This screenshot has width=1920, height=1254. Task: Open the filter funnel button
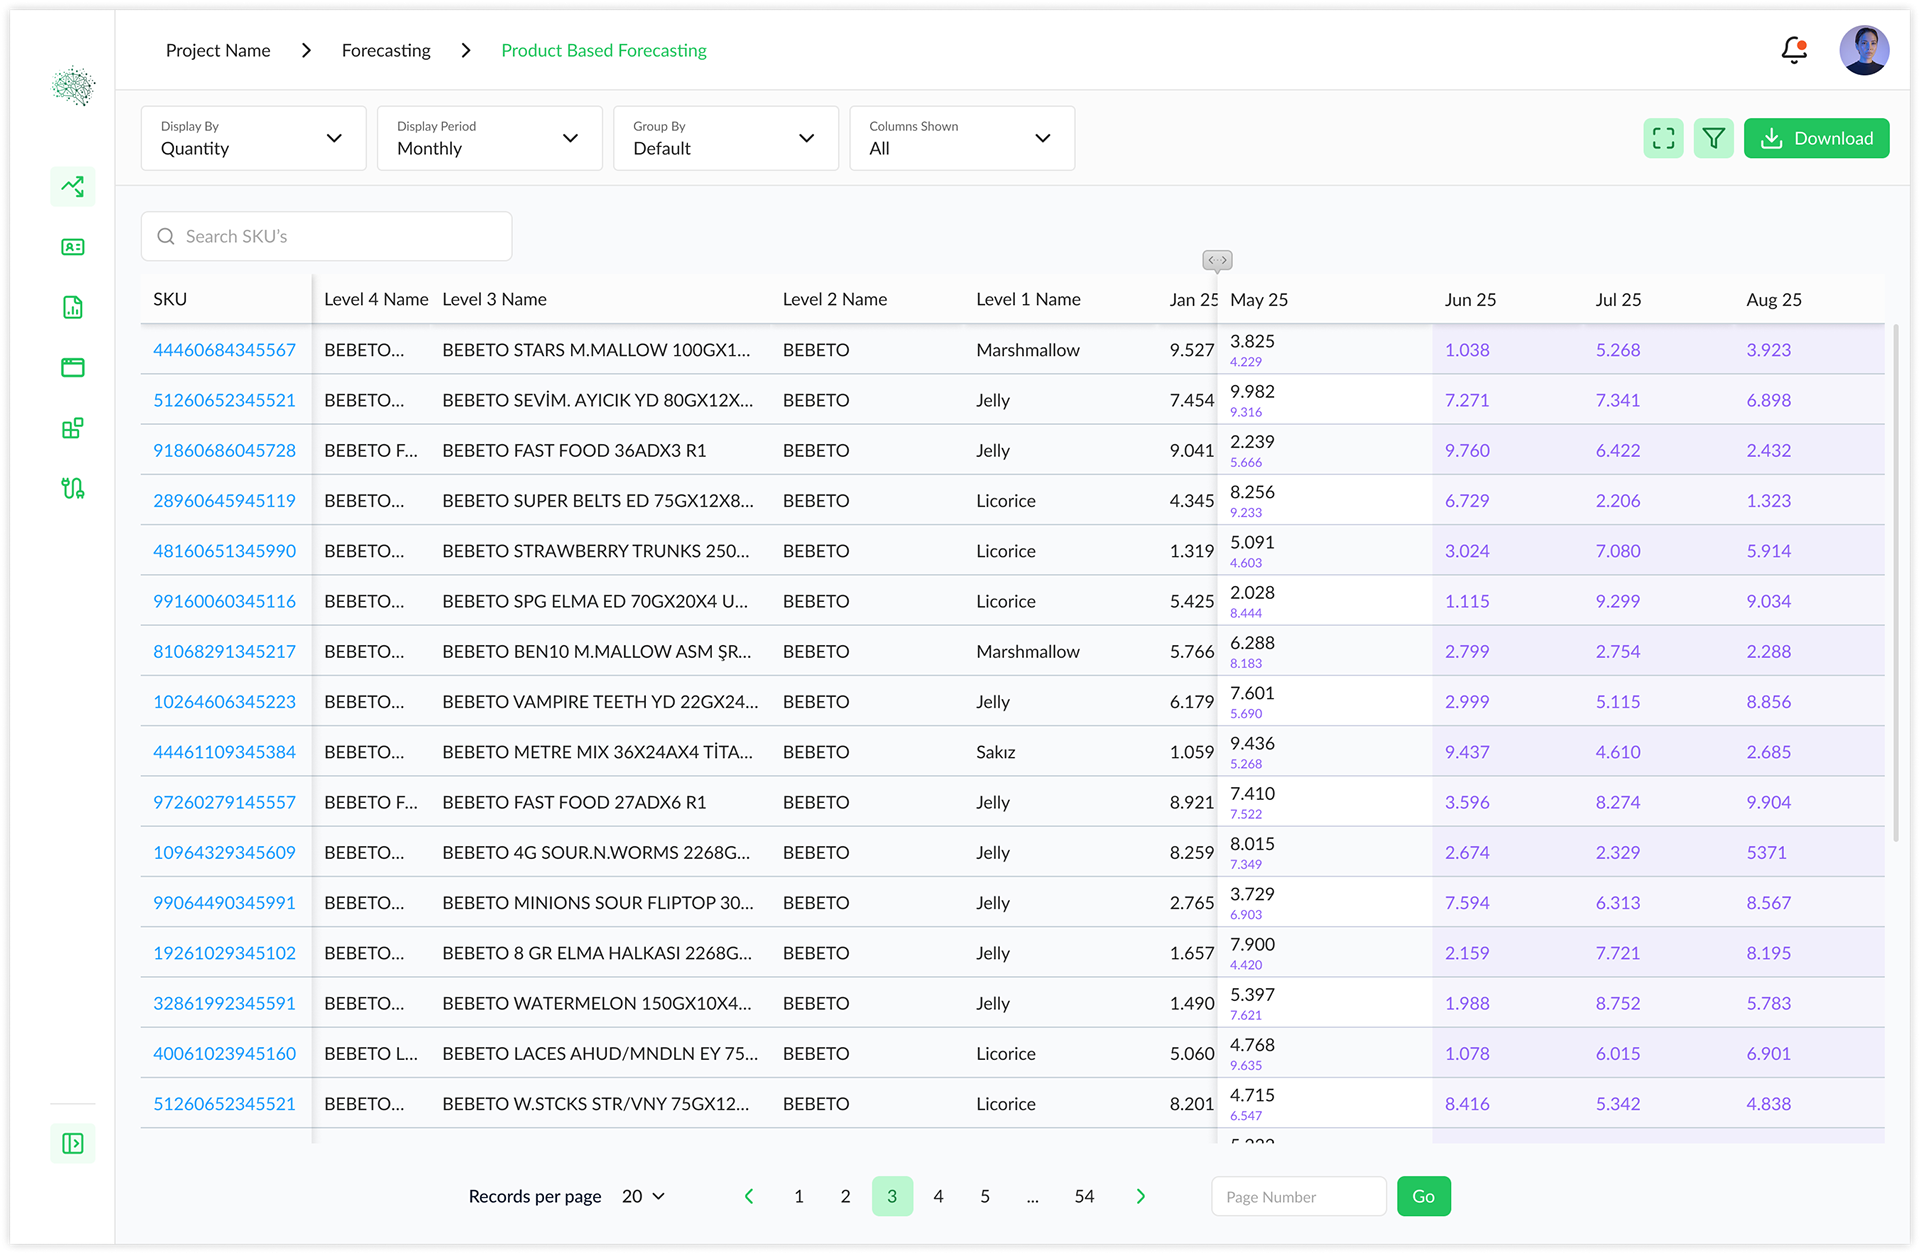point(1713,138)
